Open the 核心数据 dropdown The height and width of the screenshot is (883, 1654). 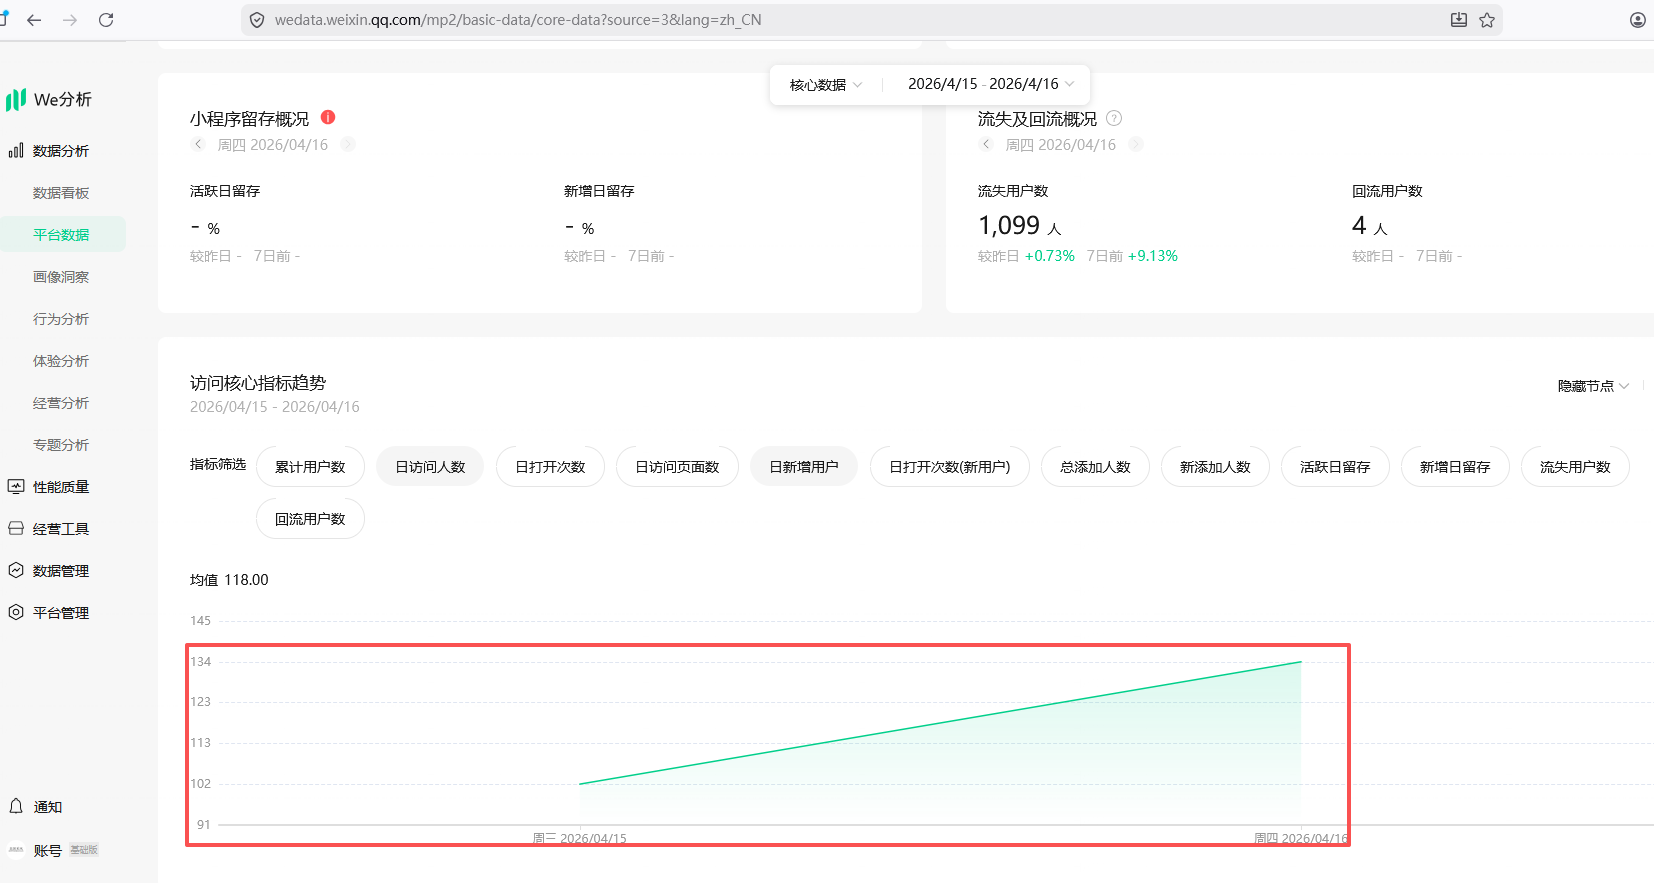pyautogui.click(x=825, y=85)
